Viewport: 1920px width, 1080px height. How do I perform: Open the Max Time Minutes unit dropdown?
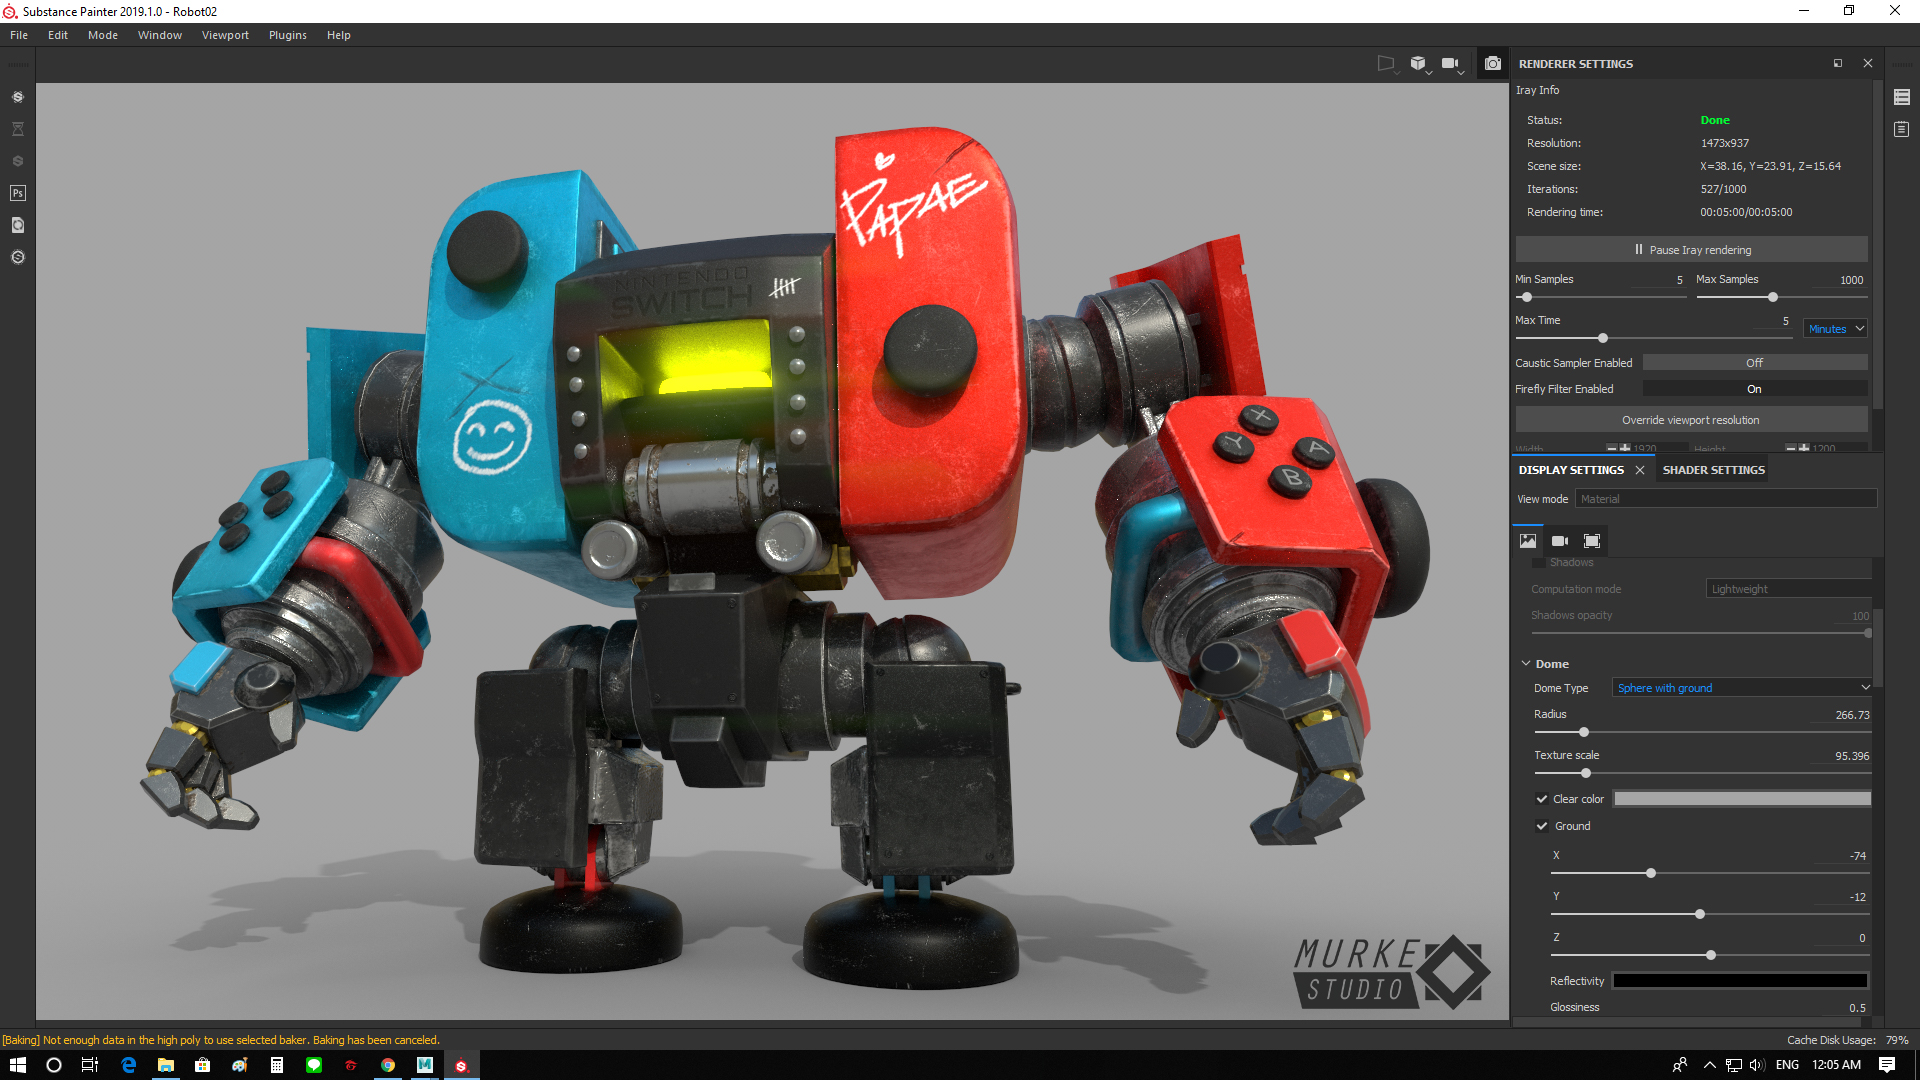click(x=1836, y=329)
